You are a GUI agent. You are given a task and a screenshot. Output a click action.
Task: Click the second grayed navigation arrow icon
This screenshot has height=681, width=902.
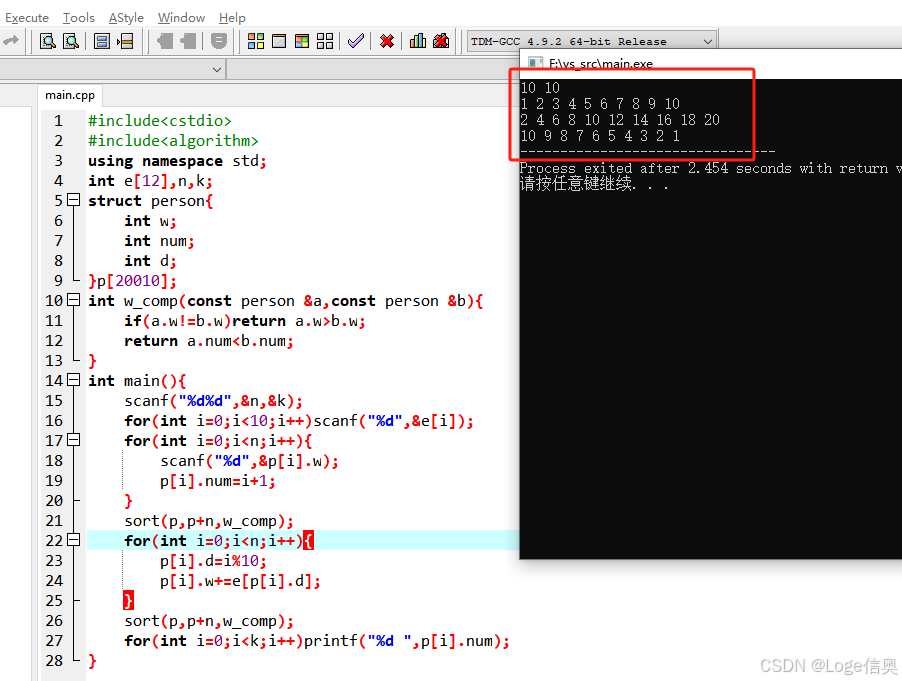(x=188, y=41)
